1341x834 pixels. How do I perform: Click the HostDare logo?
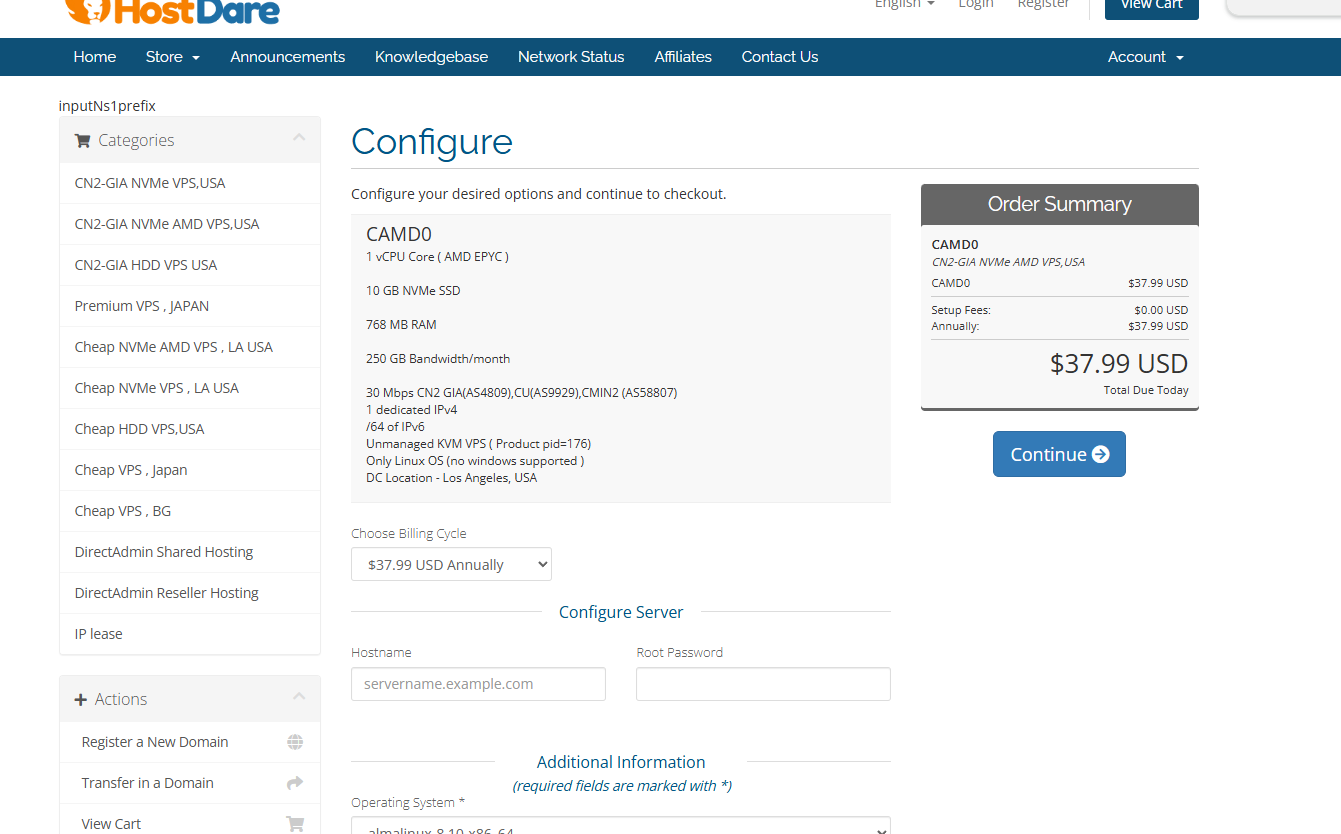click(172, 12)
